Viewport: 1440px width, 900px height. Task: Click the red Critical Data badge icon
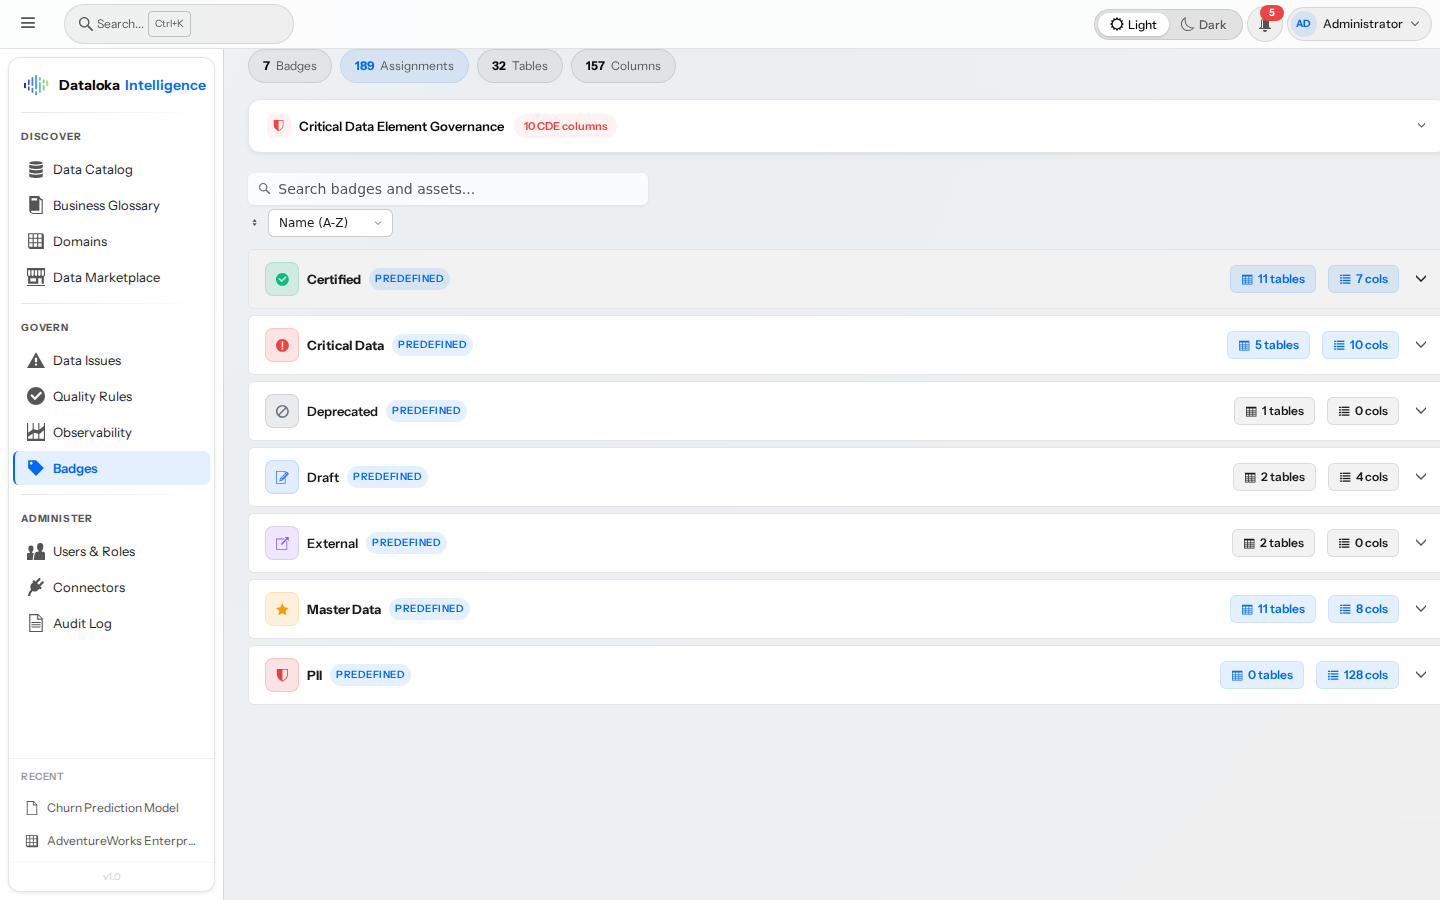(x=282, y=345)
